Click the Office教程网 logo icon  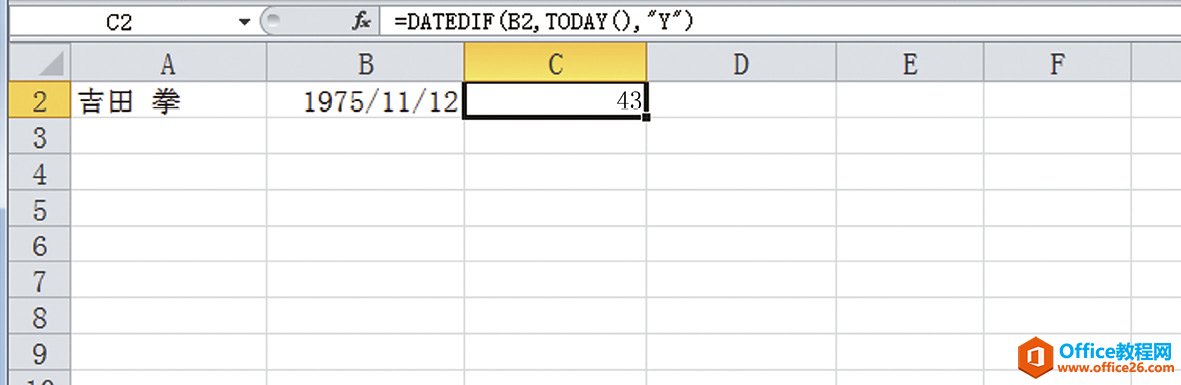[x=1035, y=357]
